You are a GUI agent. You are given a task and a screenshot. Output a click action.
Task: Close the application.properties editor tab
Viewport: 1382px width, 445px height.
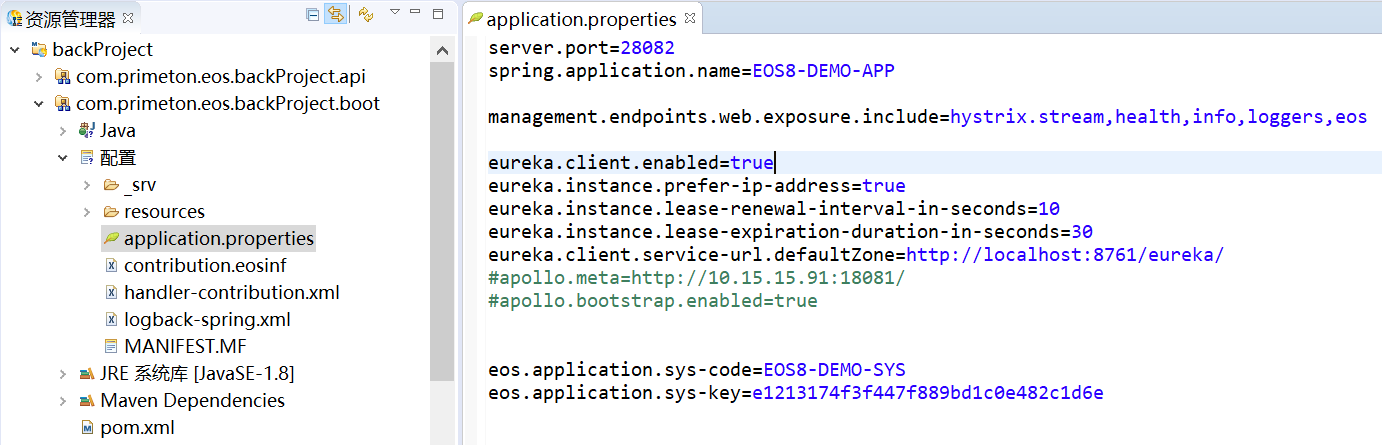tap(689, 19)
